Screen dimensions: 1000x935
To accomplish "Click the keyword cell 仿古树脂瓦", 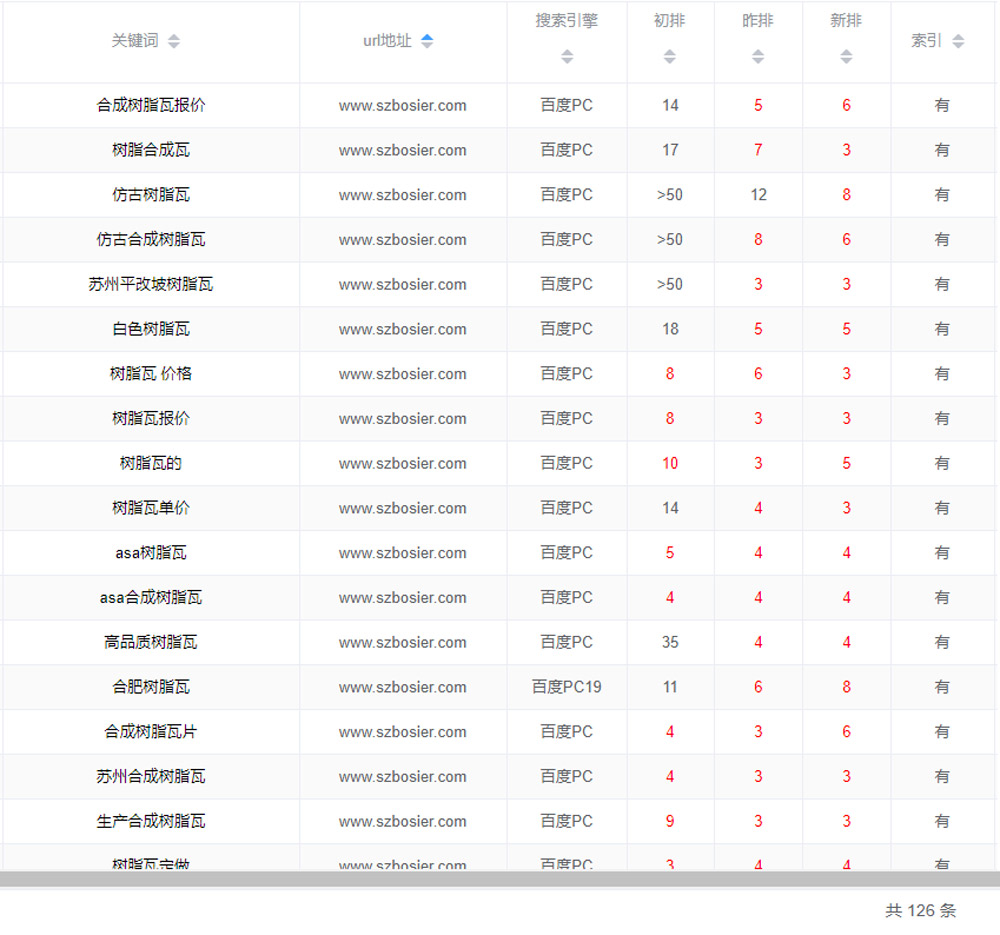I will point(151,195).
